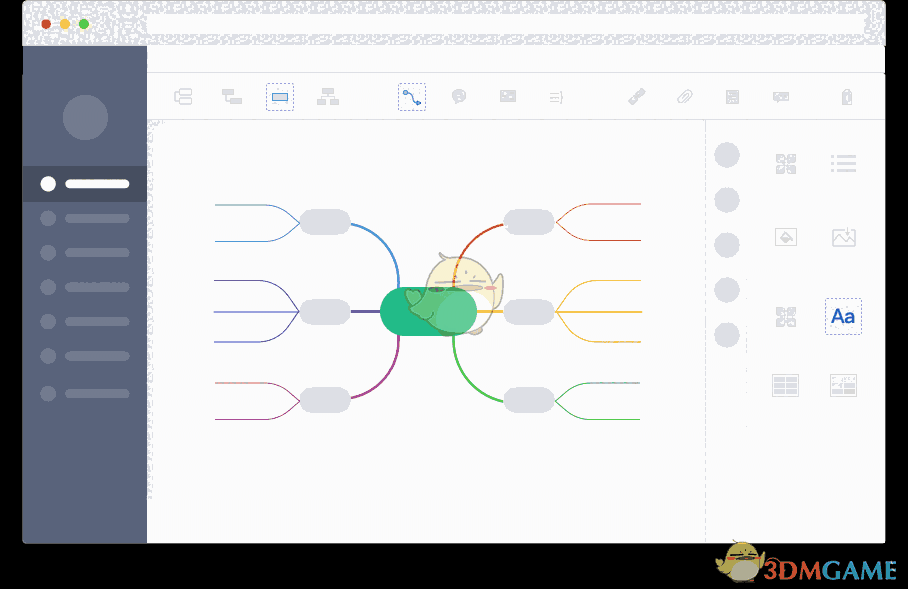Select the gray topic on the purple branch
The height and width of the screenshot is (589, 908).
[325, 312]
